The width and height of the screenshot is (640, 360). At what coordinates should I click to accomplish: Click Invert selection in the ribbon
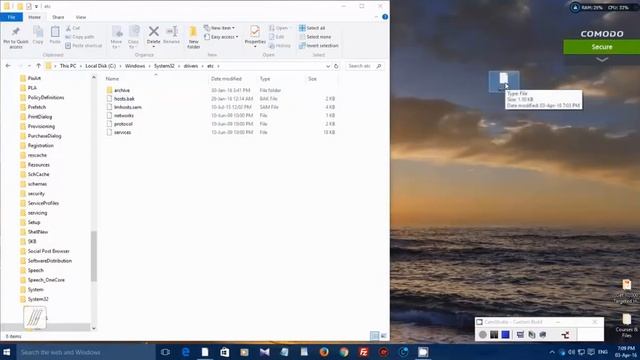tap(319, 46)
